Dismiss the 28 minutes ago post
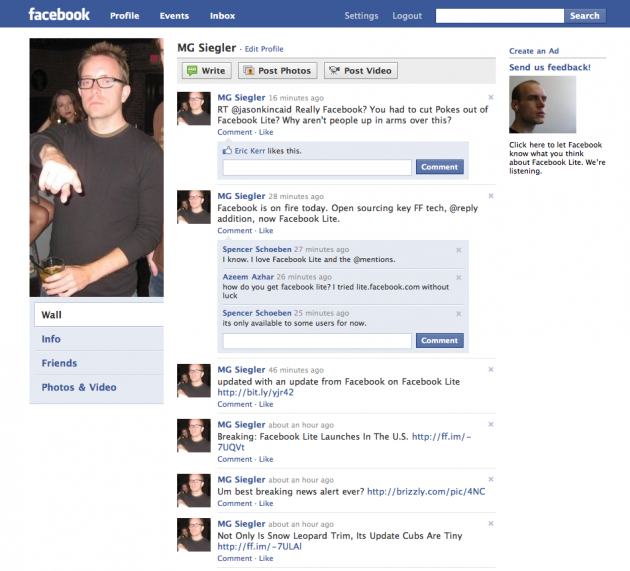Viewport: 630px width, 571px height. pyautogui.click(x=491, y=196)
